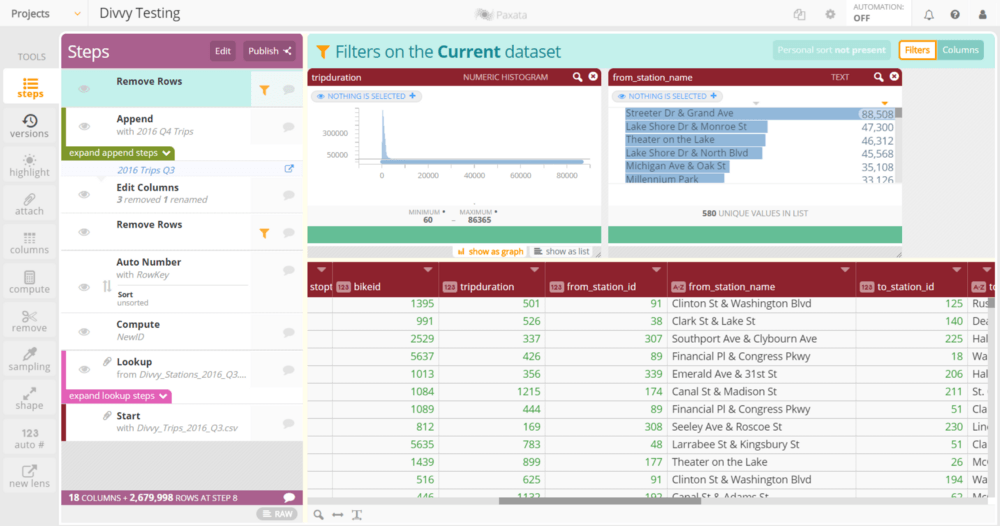Toggle visibility of Append step
The height and width of the screenshot is (526, 1000).
click(x=84, y=126)
